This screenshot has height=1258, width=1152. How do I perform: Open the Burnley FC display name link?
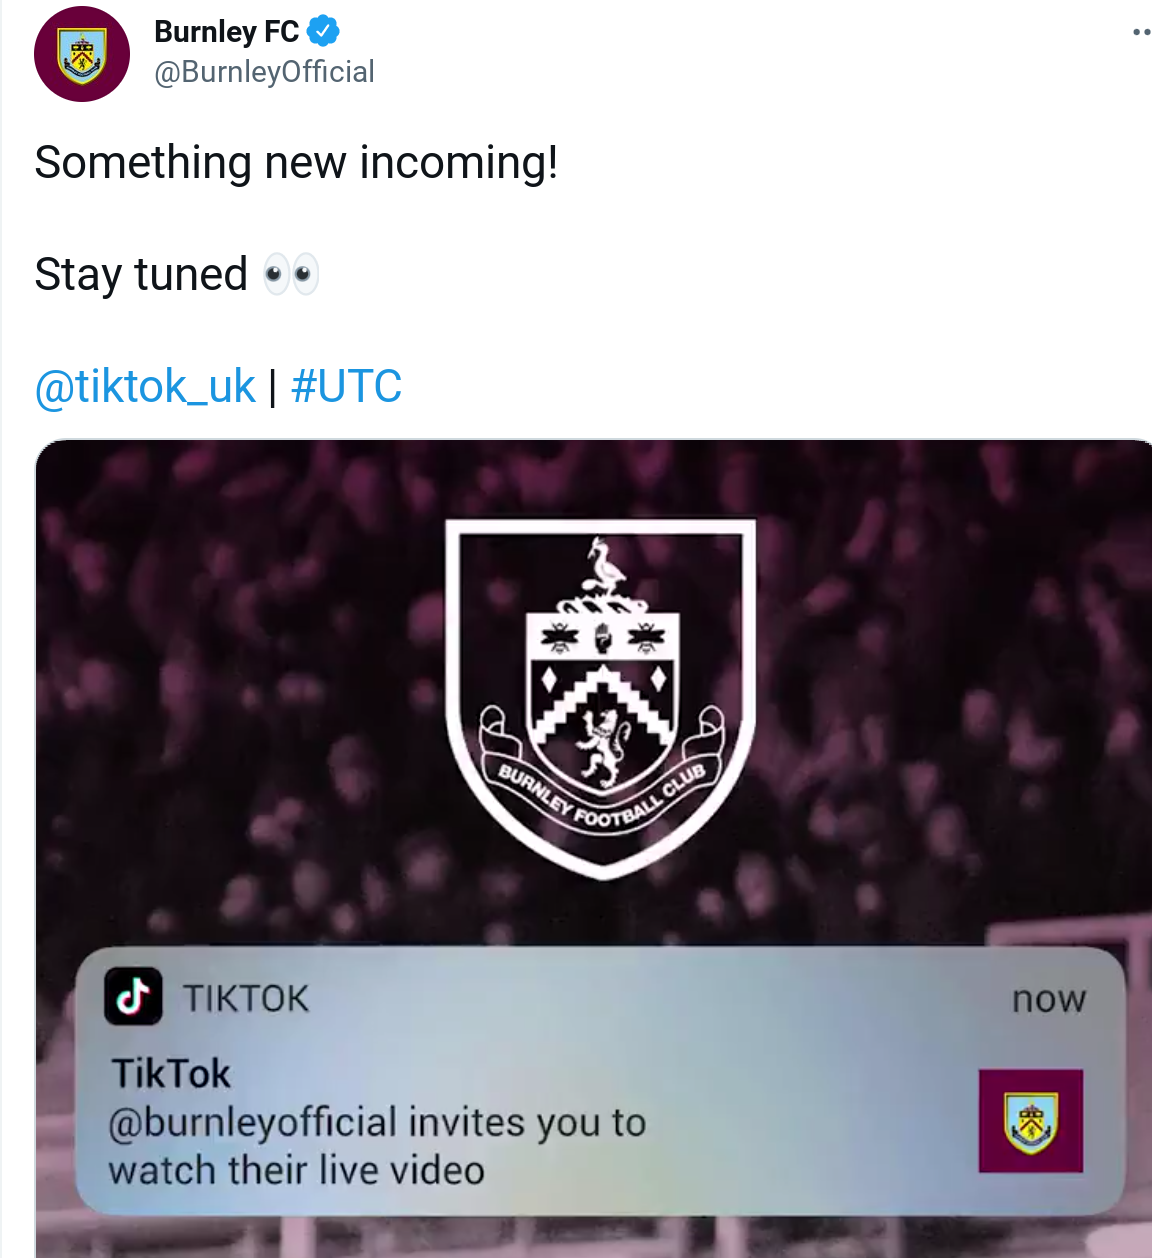pos(226,32)
